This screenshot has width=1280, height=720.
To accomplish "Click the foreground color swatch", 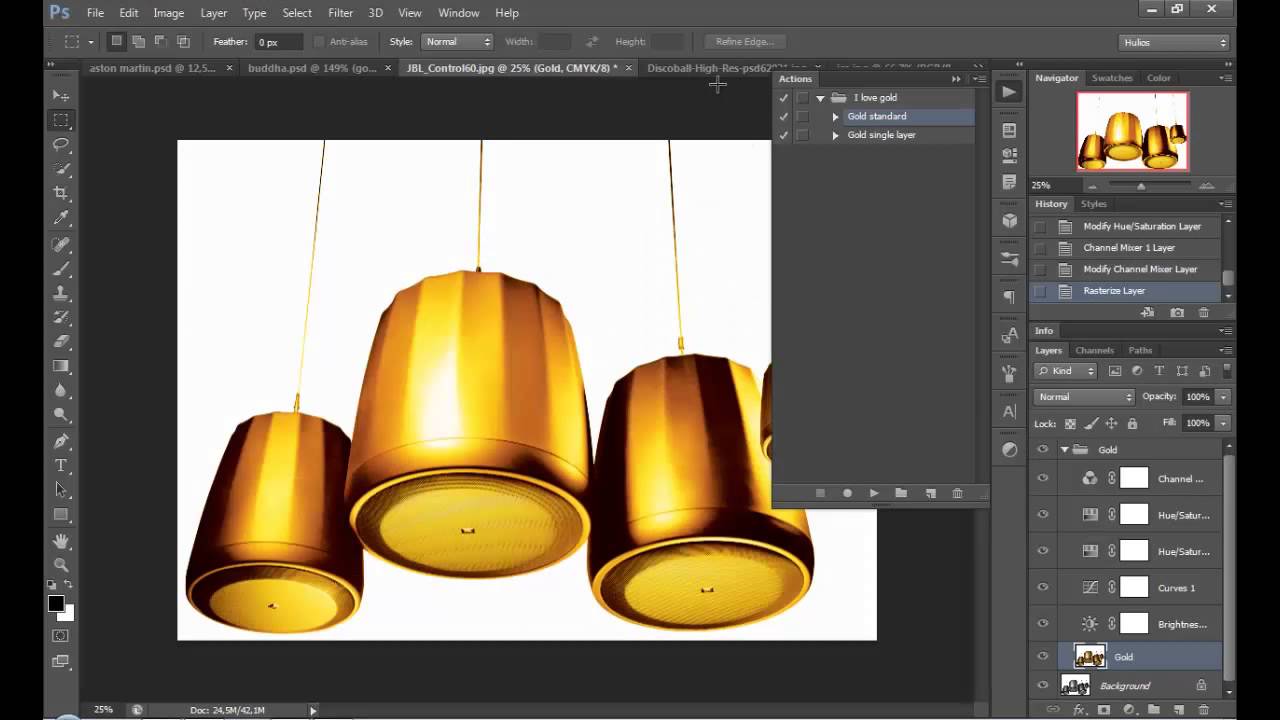I will (56, 603).
